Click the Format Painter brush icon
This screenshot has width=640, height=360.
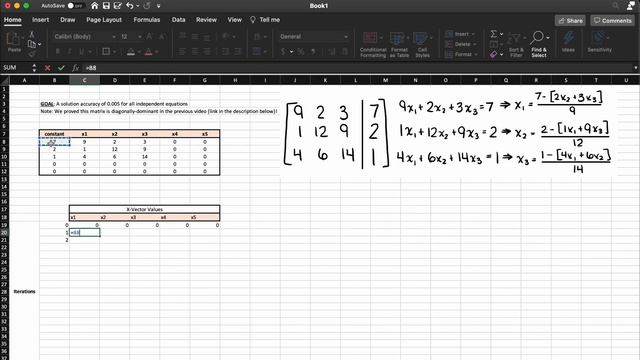coord(31,53)
